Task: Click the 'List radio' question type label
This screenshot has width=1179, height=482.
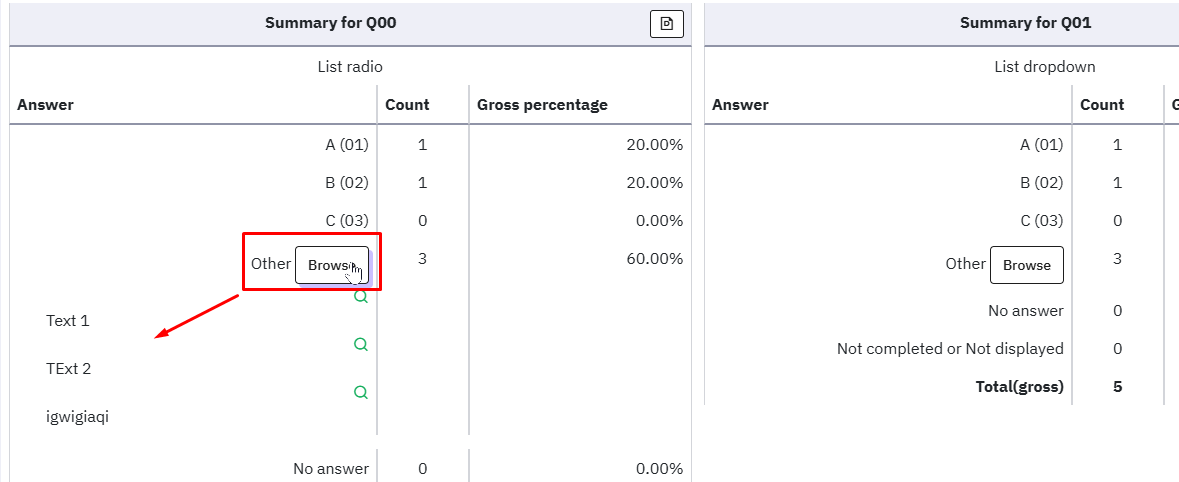Action: (x=350, y=67)
